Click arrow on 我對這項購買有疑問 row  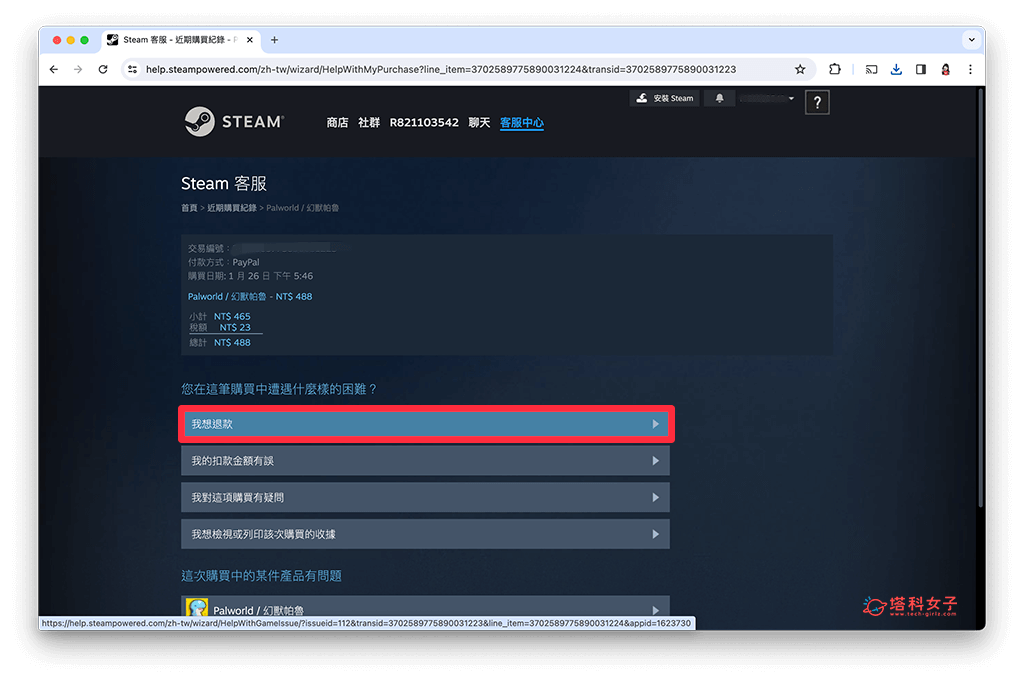tap(655, 498)
